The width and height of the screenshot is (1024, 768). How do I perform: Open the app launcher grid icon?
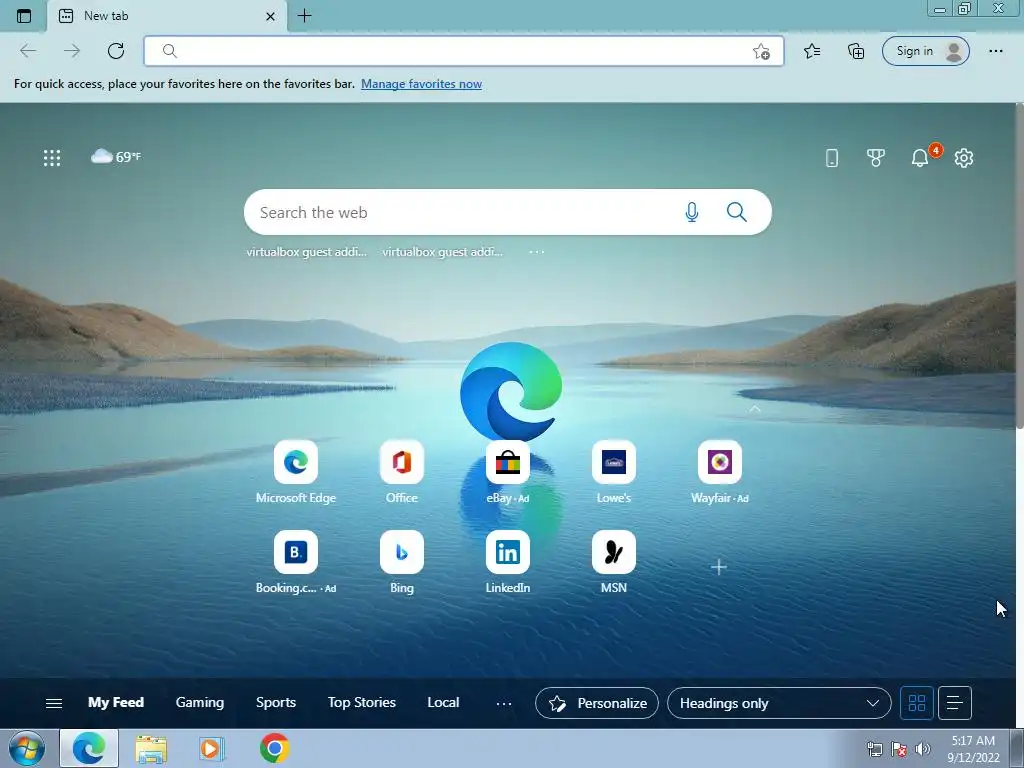tap(52, 157)
